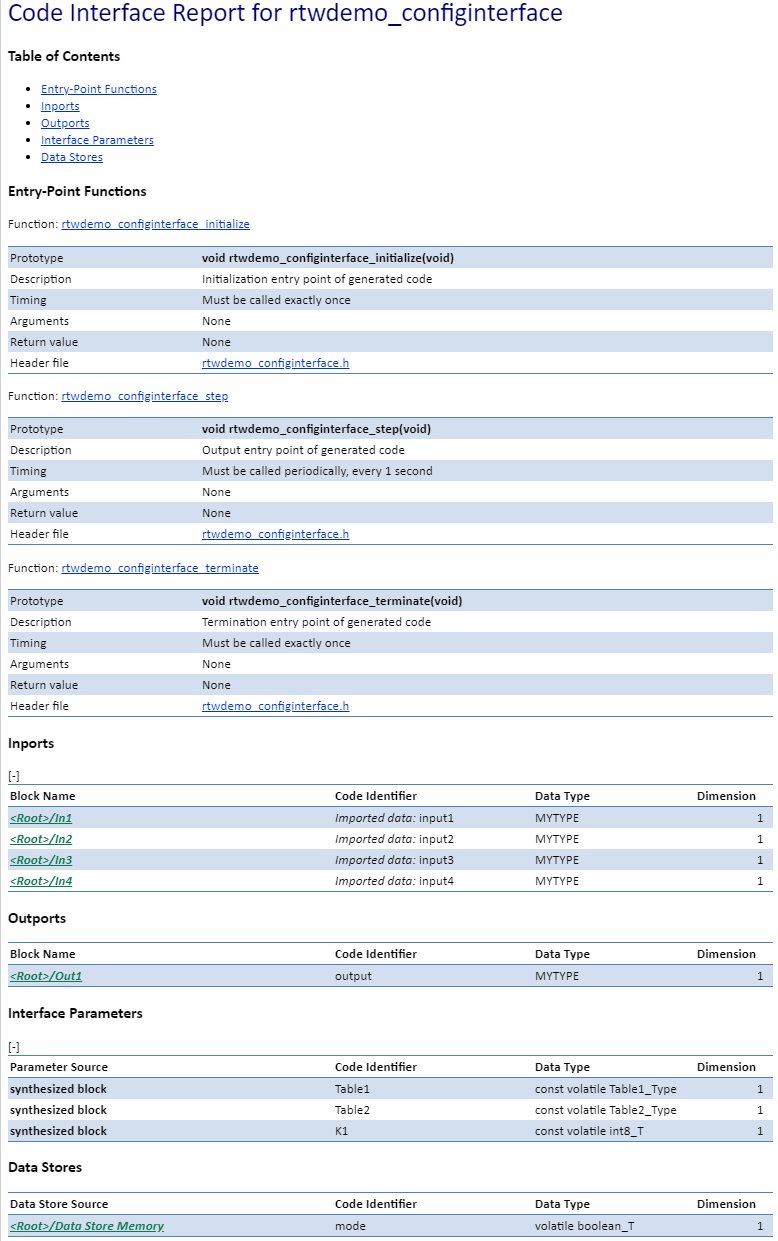Open <Root>/Data Store Memory link
Screen dimensions: 778x1241
pyautogui.click(x=87, y=1226)
